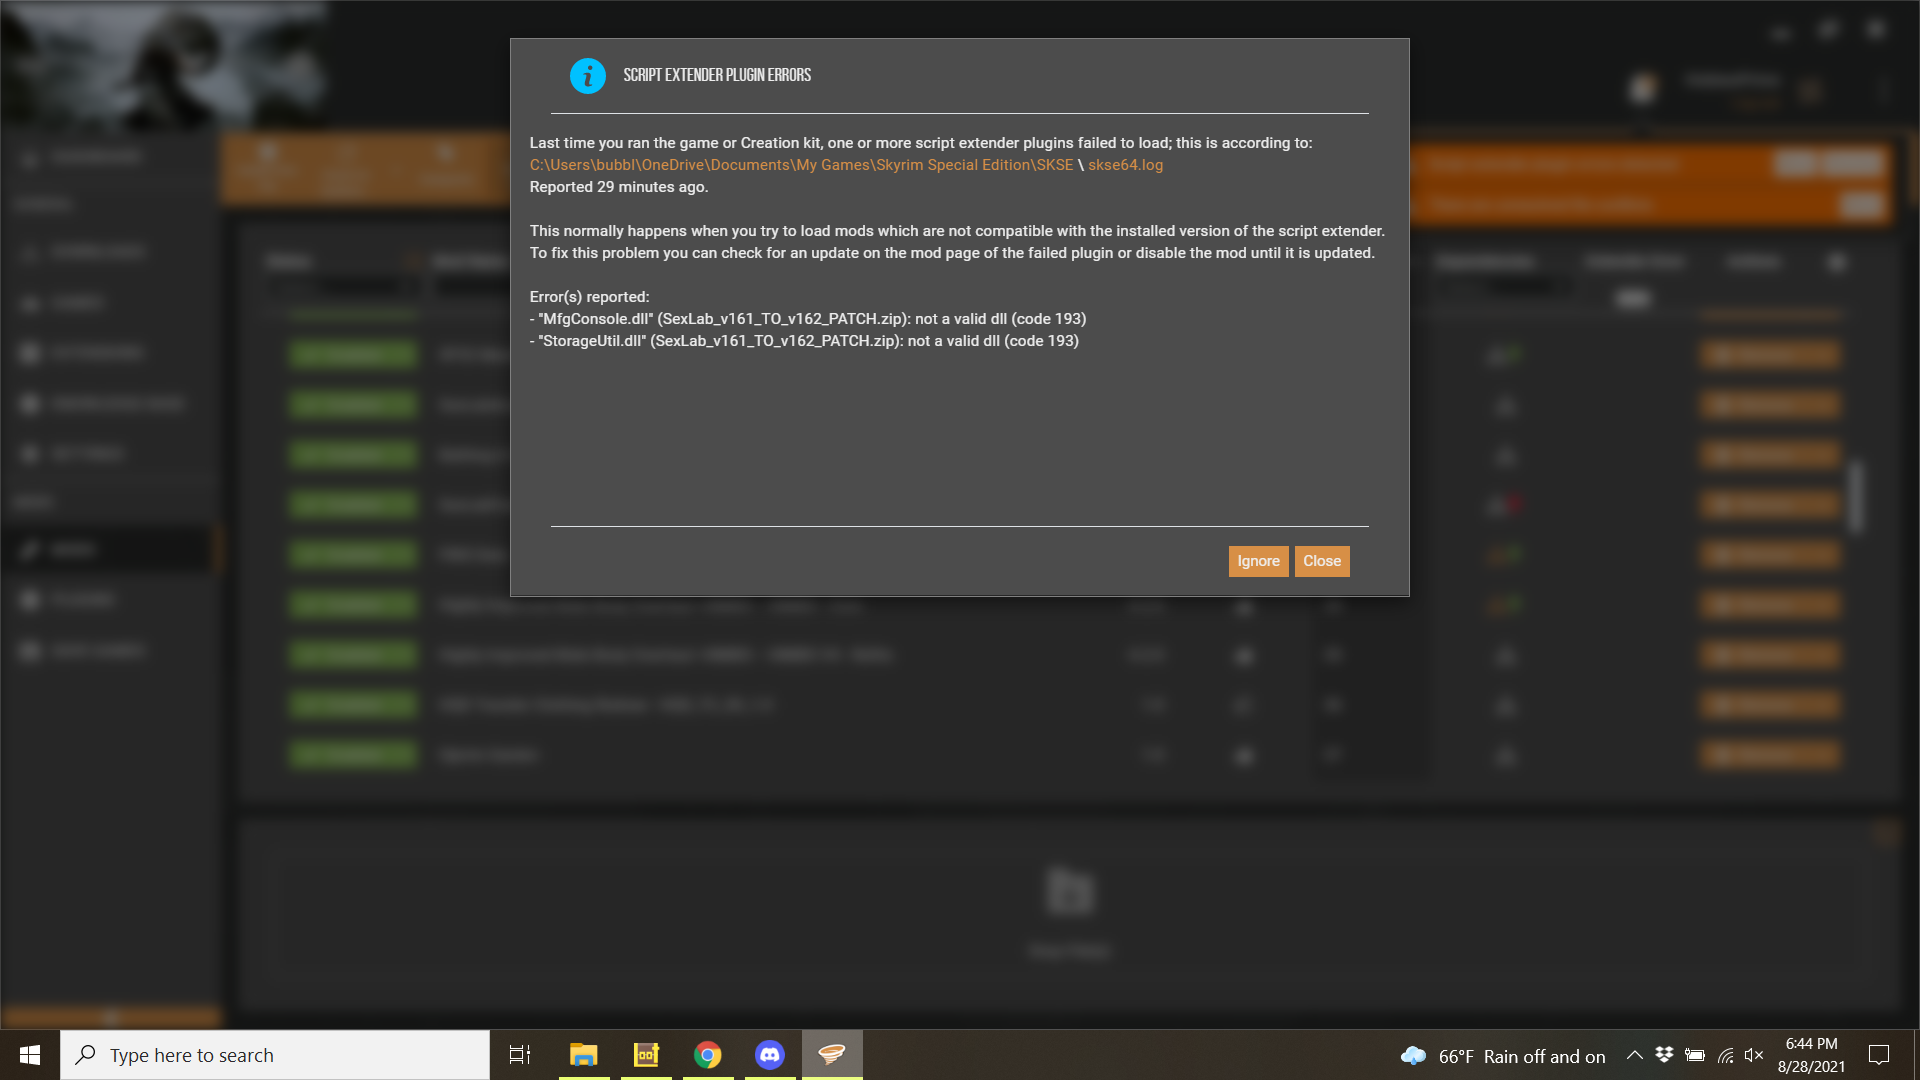Click the MfgConsole.dll error line
Image resolution: width=1920 pixels, height=1080 pixels.
(808, 319)
